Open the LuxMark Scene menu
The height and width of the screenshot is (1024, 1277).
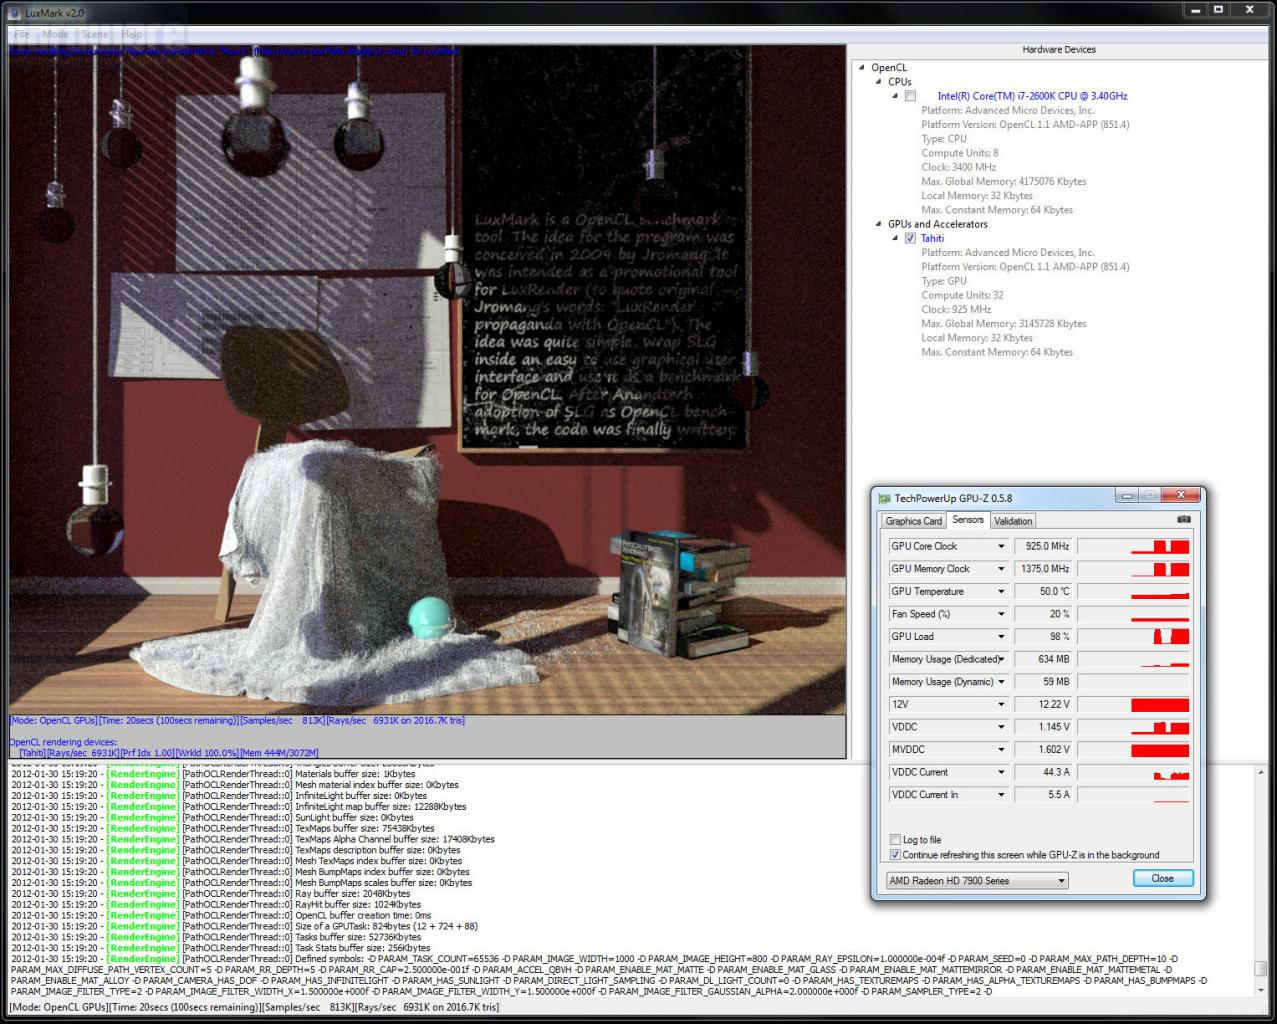tap(95, 34)
